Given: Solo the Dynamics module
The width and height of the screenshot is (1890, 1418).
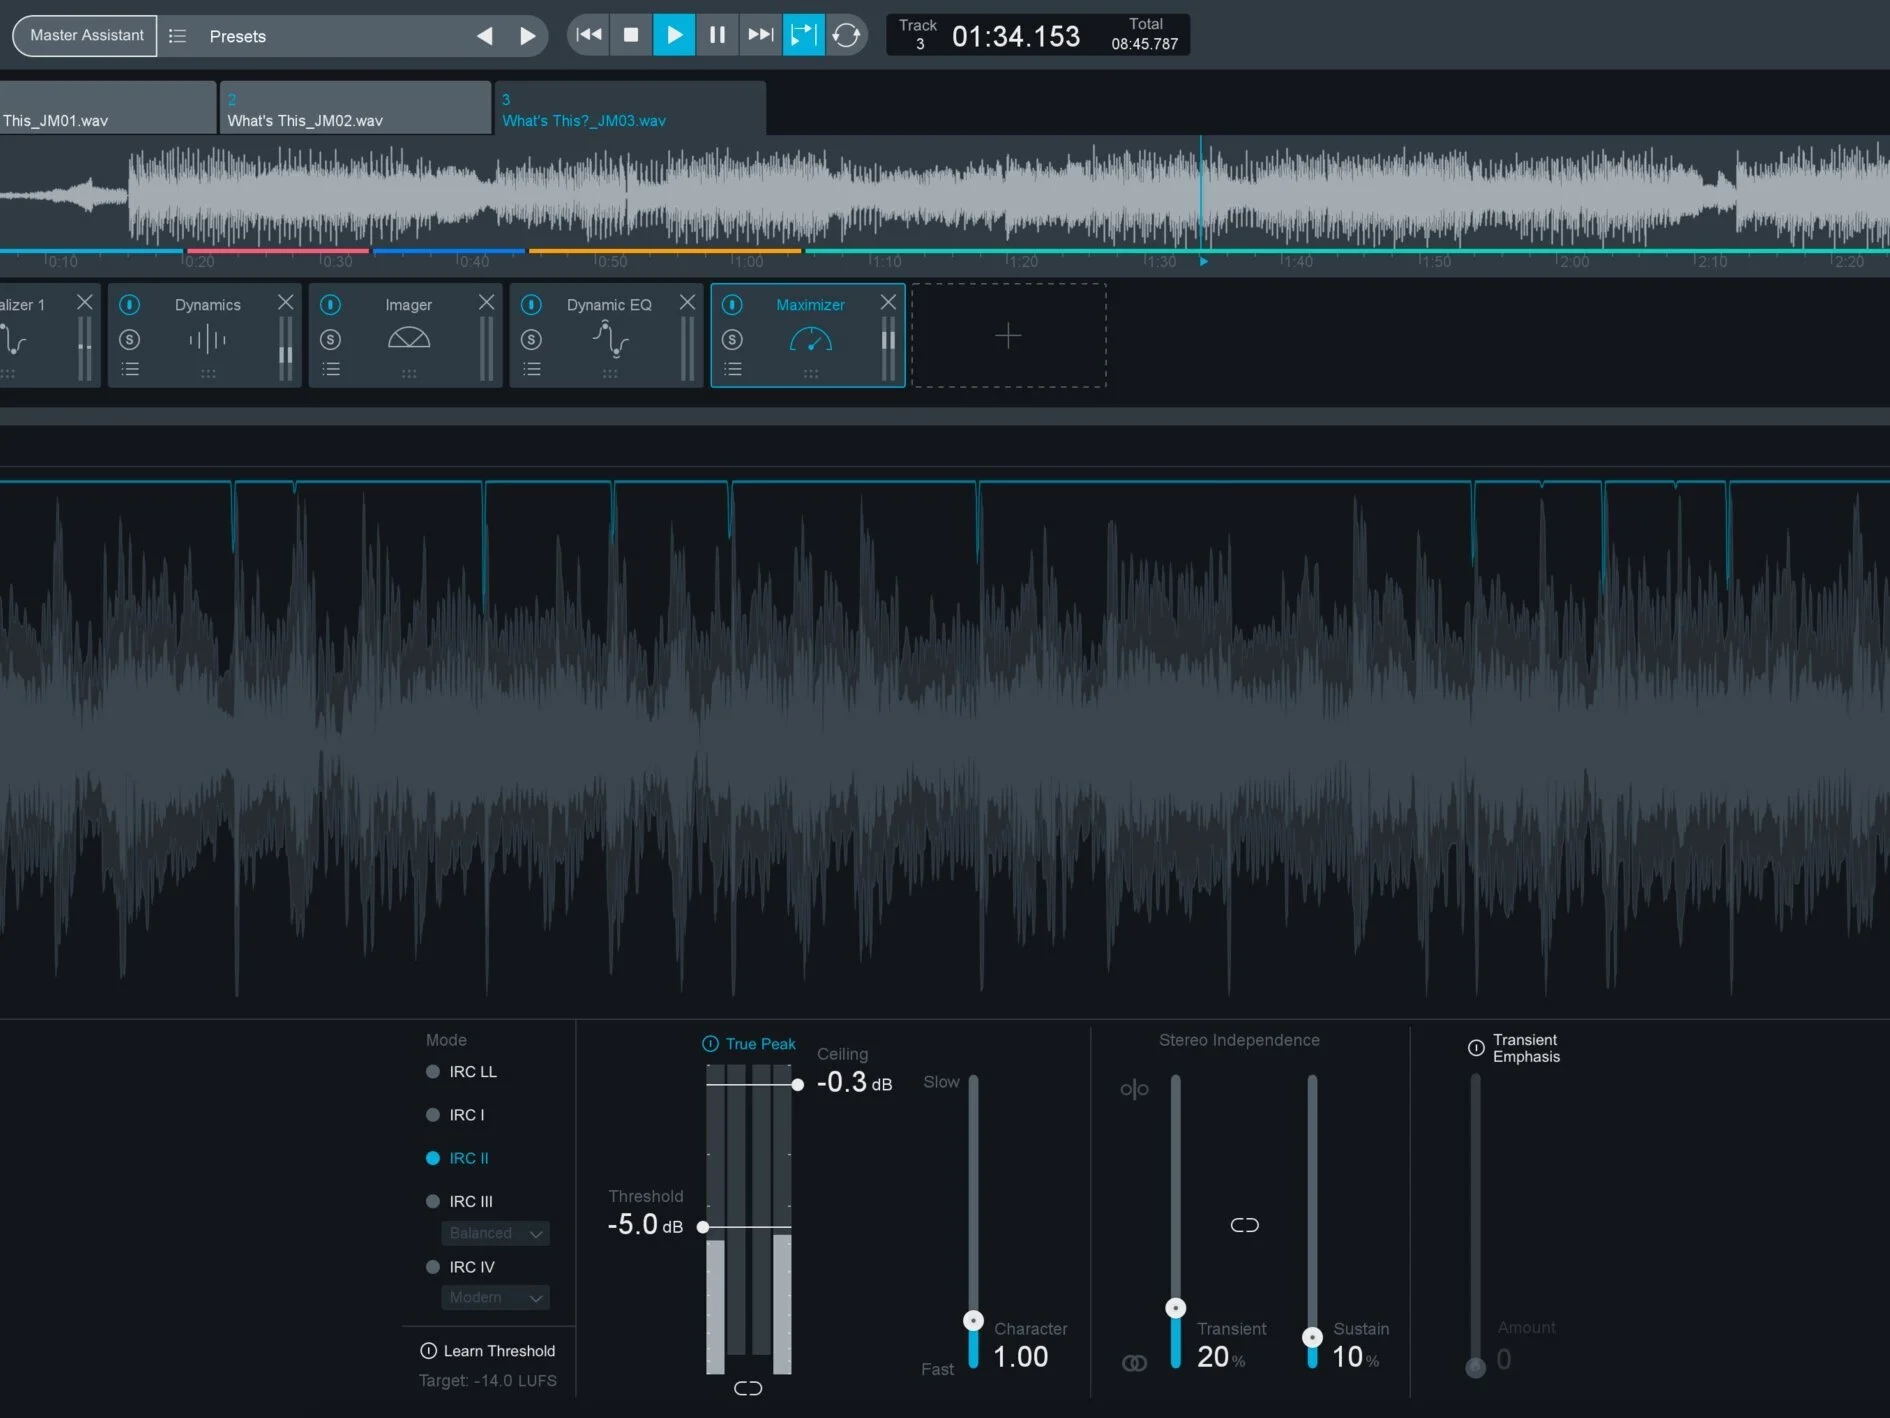Looking at the screenshot, I should [x=130, y=340].
